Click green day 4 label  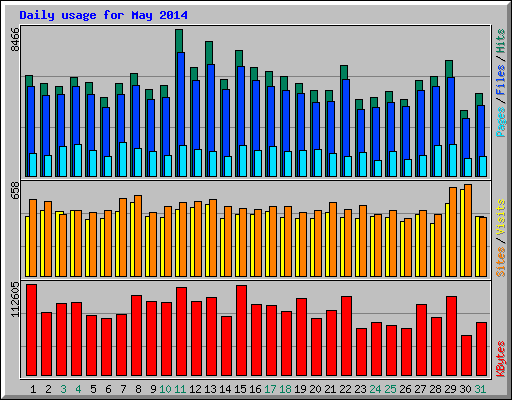pos(78,389)
